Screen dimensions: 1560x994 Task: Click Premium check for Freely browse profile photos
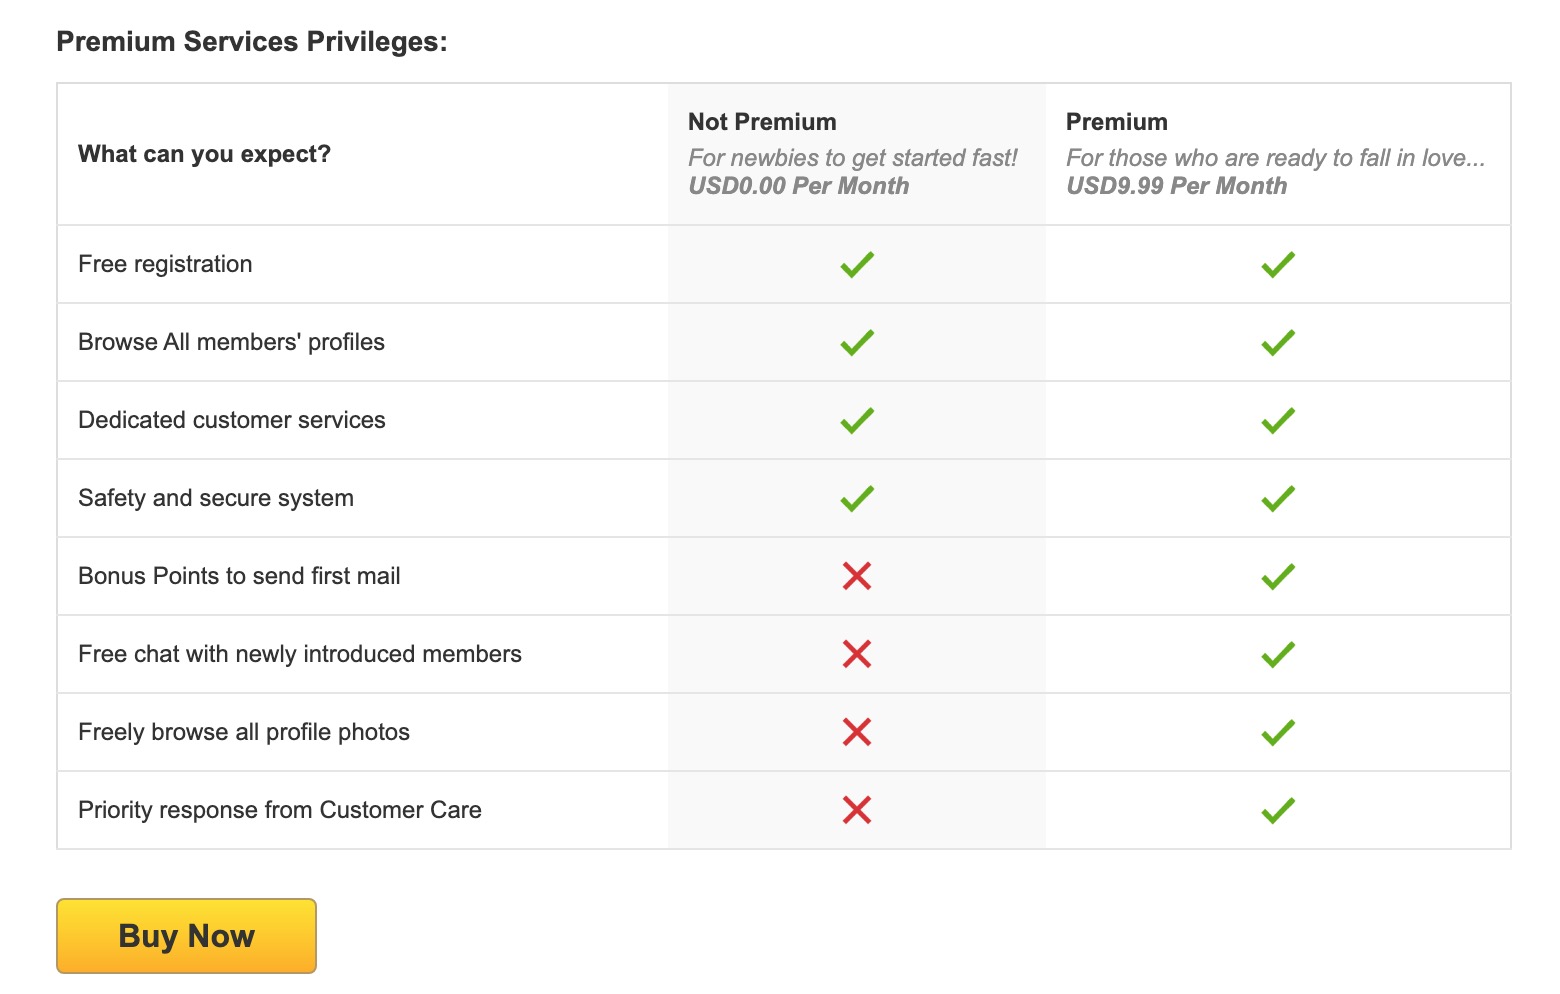pos(1278,733)
